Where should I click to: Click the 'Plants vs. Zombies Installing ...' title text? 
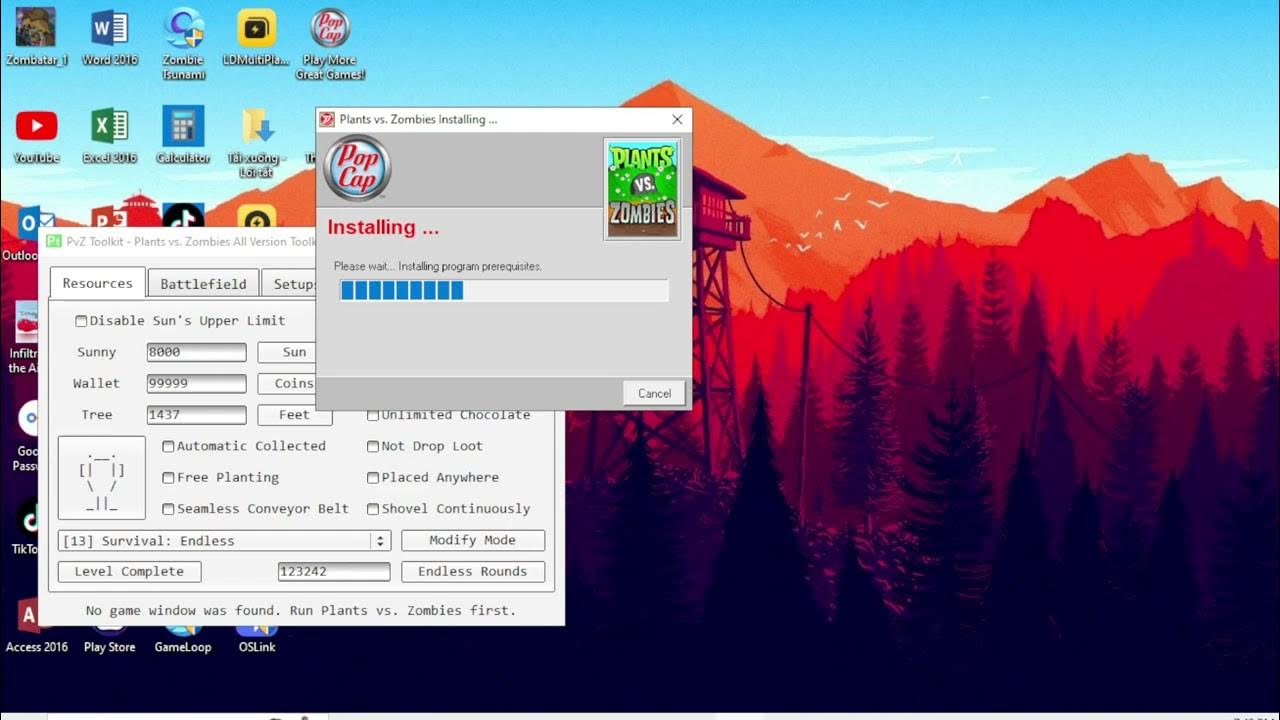(418, 119)
